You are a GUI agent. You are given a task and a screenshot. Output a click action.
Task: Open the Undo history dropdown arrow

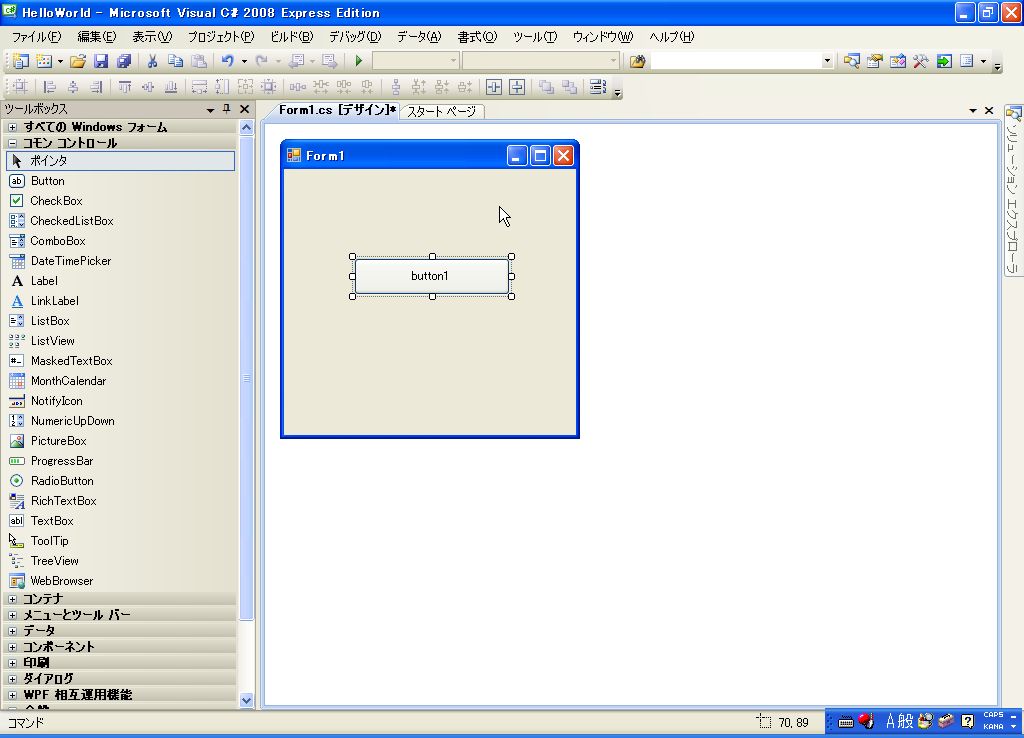coord(244,61)
